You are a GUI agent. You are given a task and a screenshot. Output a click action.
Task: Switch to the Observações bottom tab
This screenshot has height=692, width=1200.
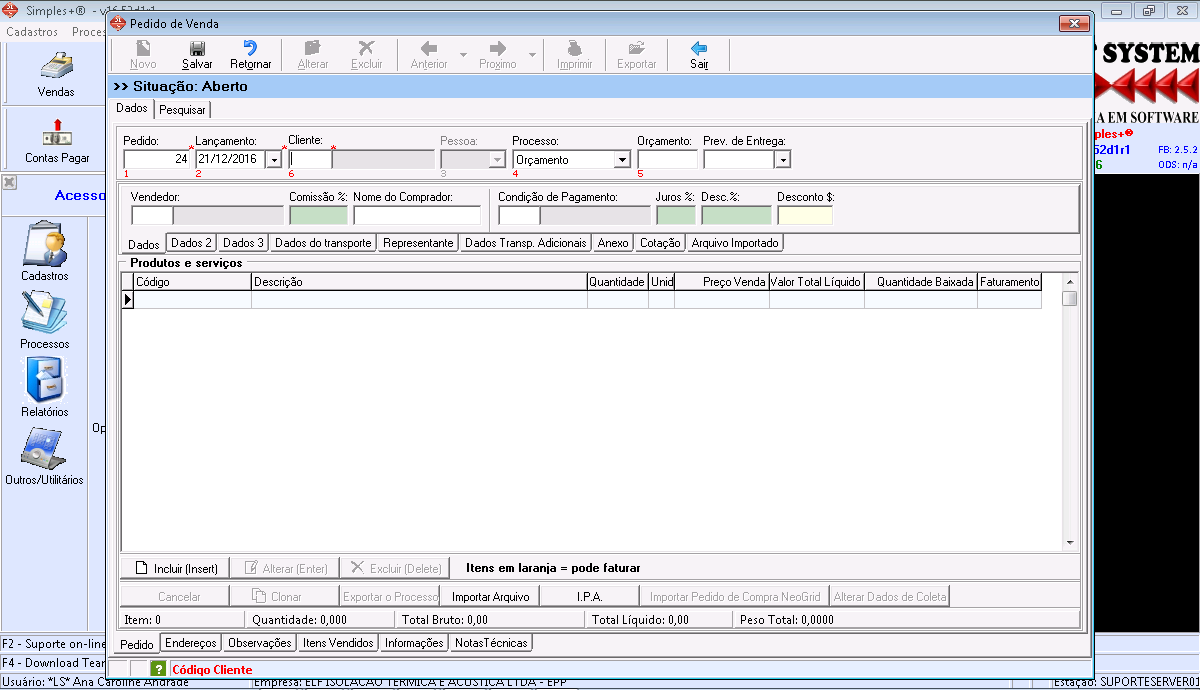pos(260,643)
